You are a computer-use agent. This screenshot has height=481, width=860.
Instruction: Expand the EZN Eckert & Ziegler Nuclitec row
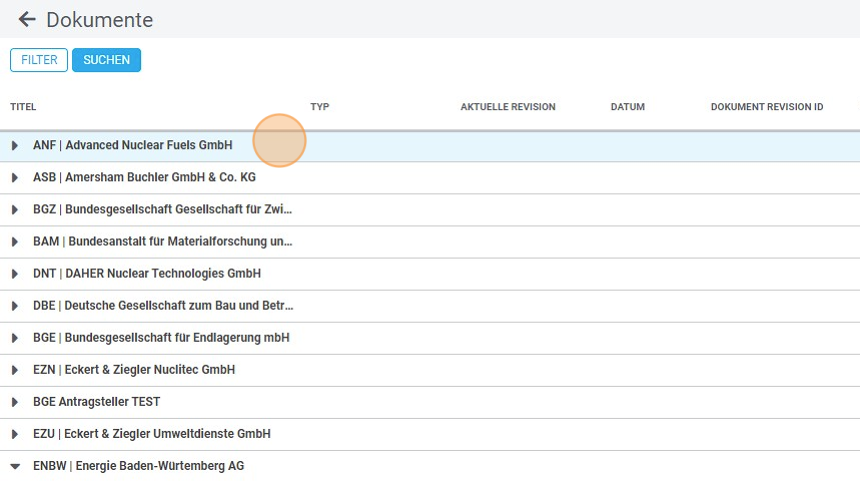(15, 370)
